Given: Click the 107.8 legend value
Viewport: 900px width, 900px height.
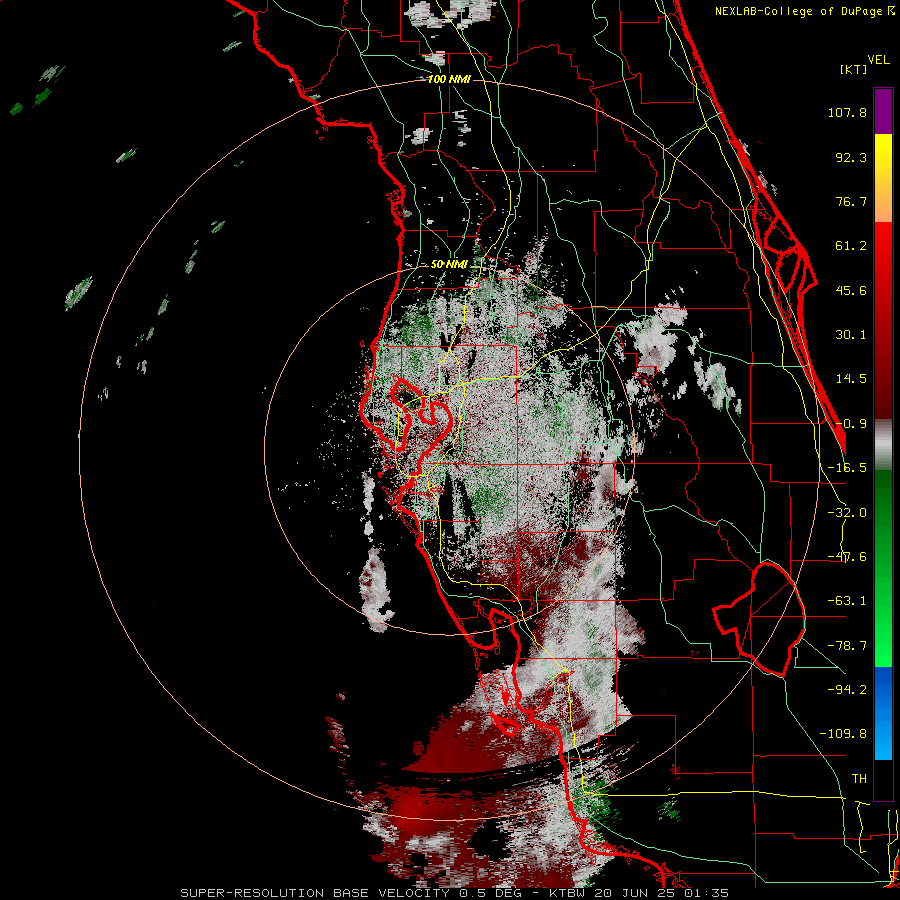Looking at the screenshot, I should click(847, 112).
